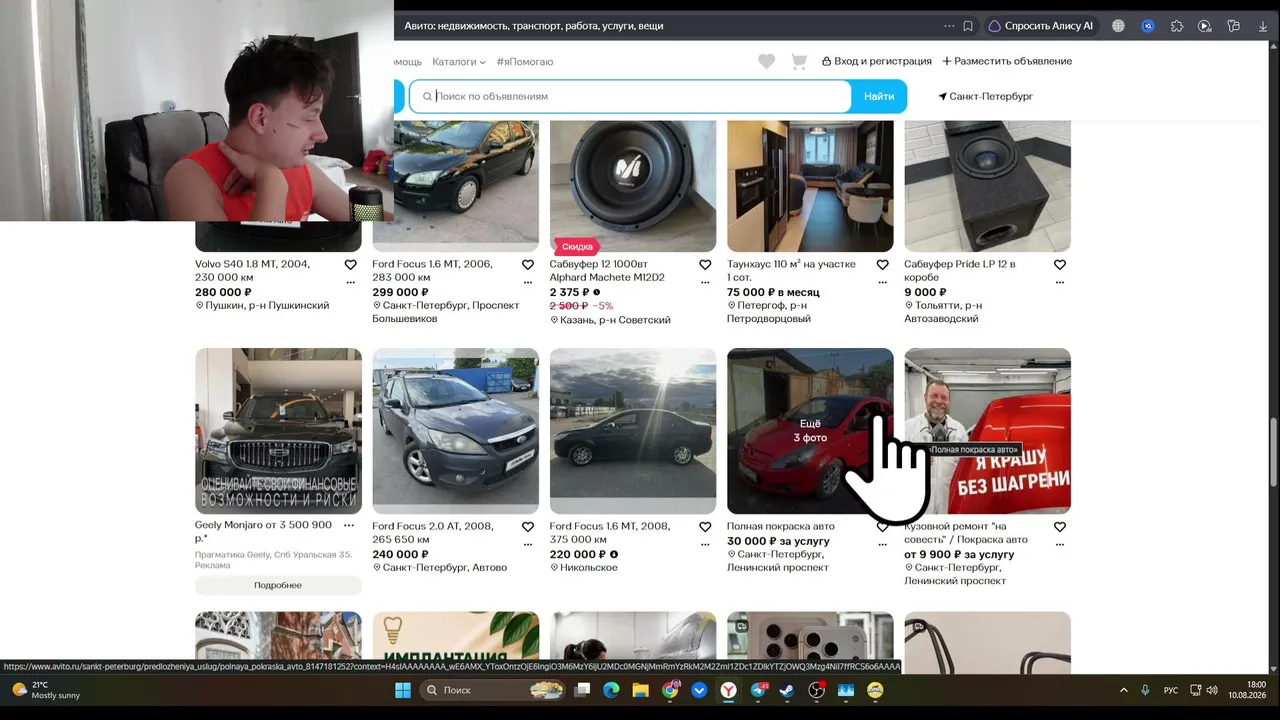Switch the РУС keyboard language indicator
1280x720 pixels.
[x=1171, y=690]
